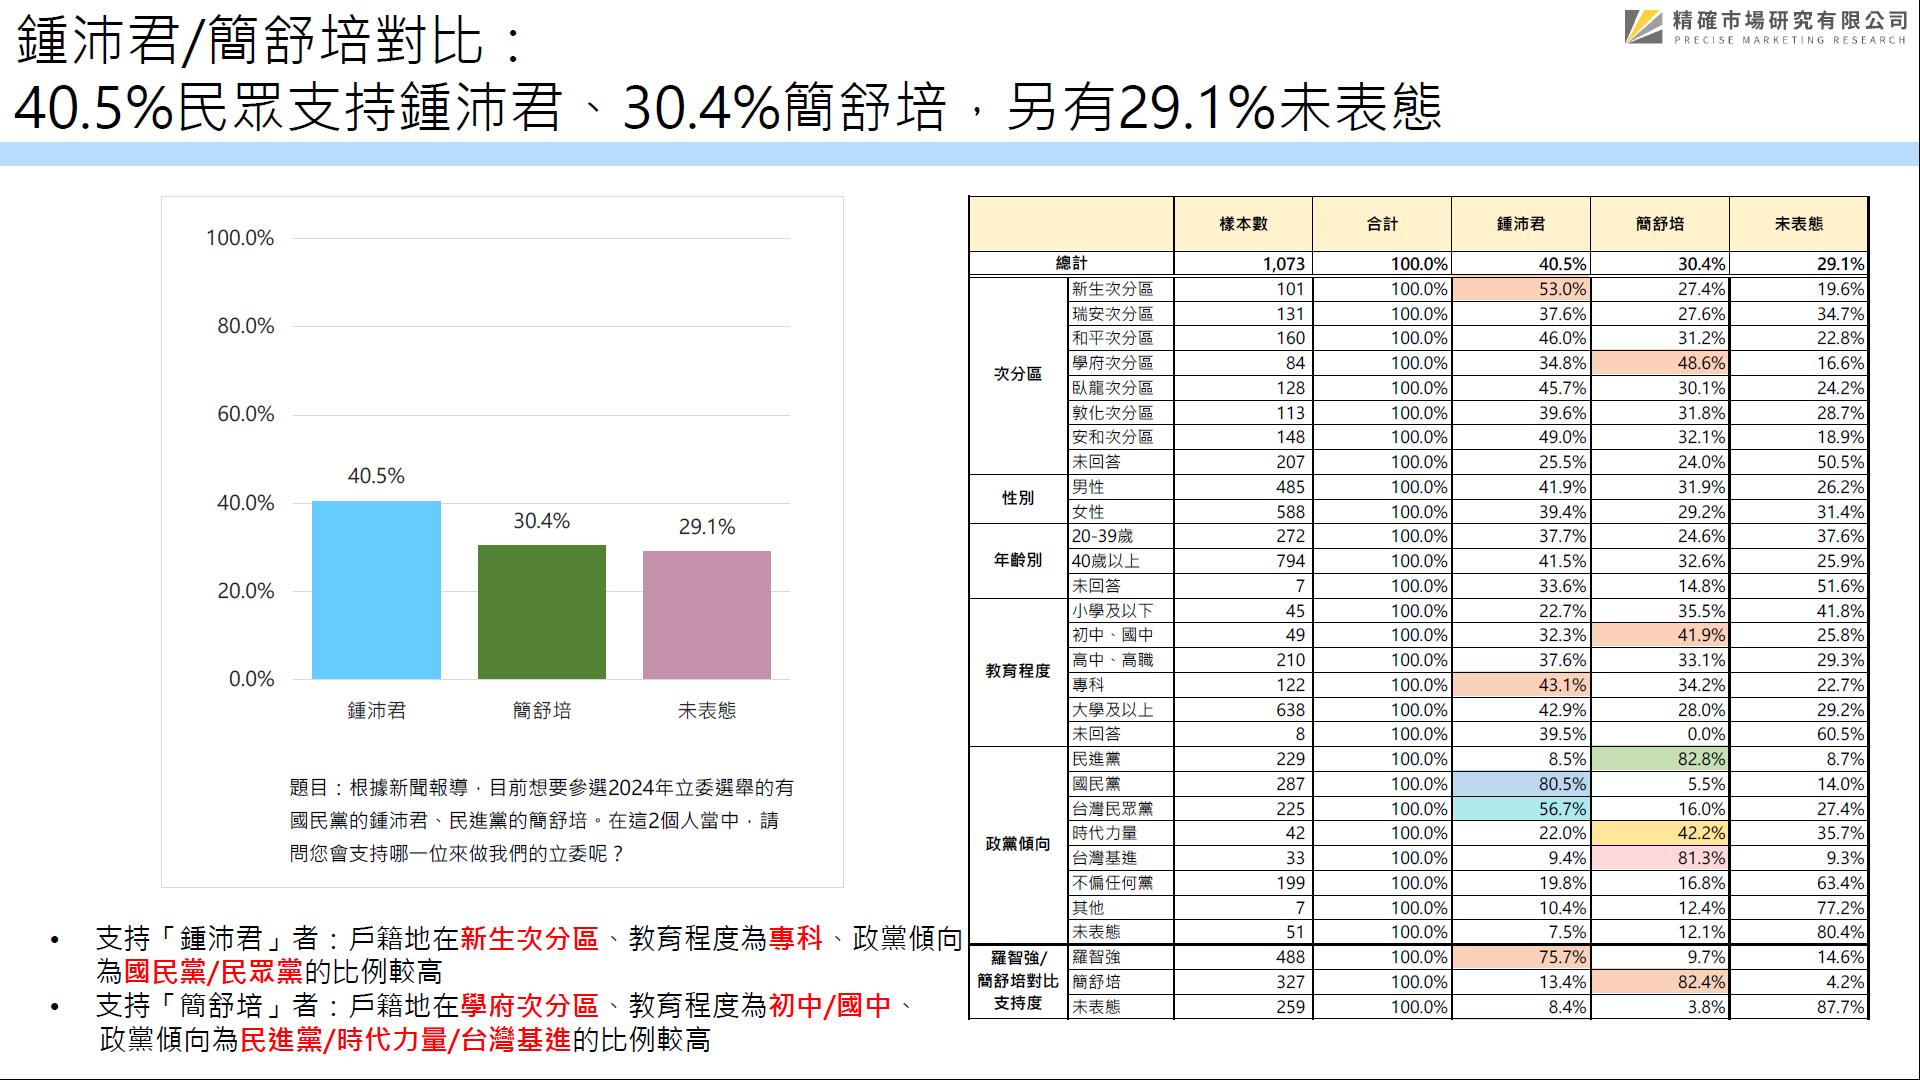Click the 台灣基進 row label
Viewport: 1920px width, 1080px height.
(x=1104, y=858)
